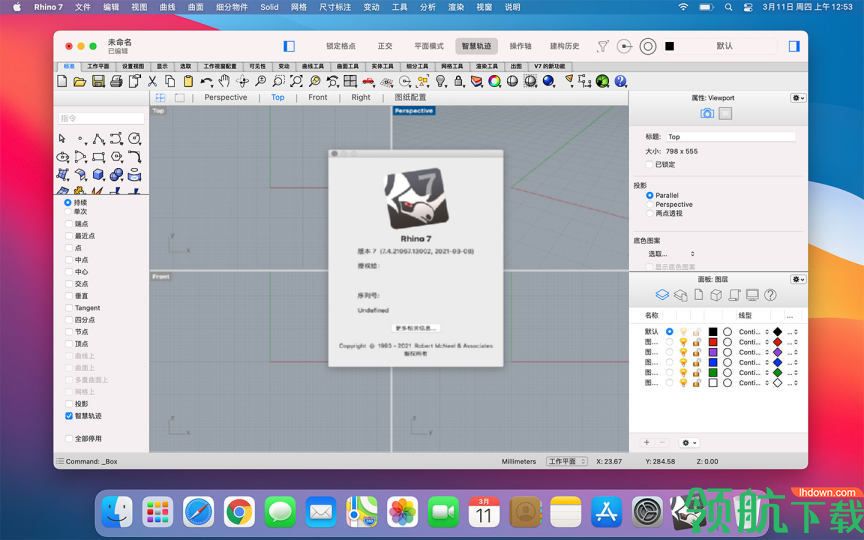
Task: Click the more info button in About dialog
Action: tap(416, 328)
